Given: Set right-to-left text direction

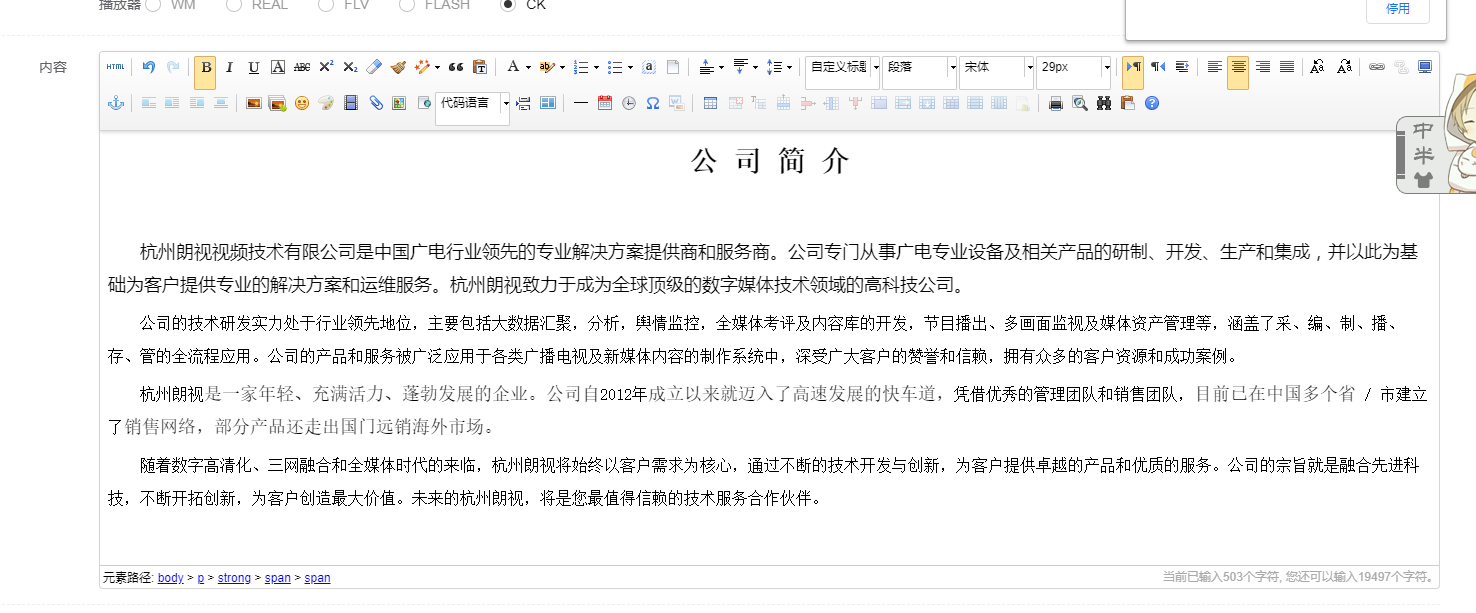Looking at the screenshot, I should tap(1158, 67).
